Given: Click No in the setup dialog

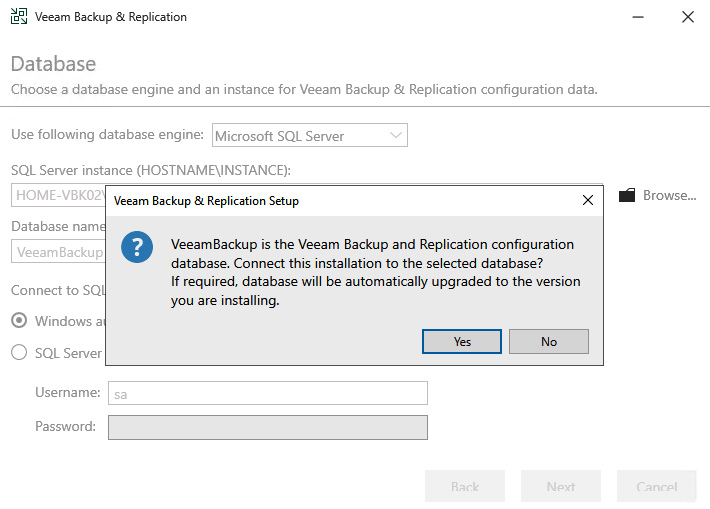Looking at the screenshot, I should (x=549, y=341).
